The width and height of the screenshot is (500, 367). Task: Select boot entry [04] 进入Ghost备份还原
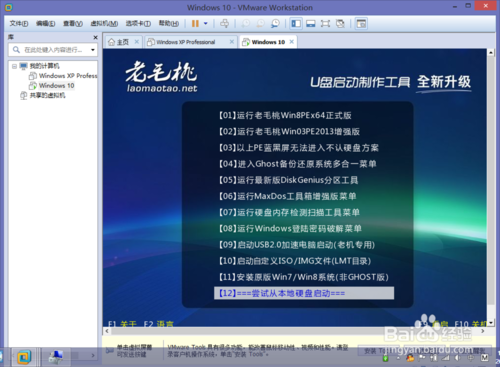click(298, 164)
